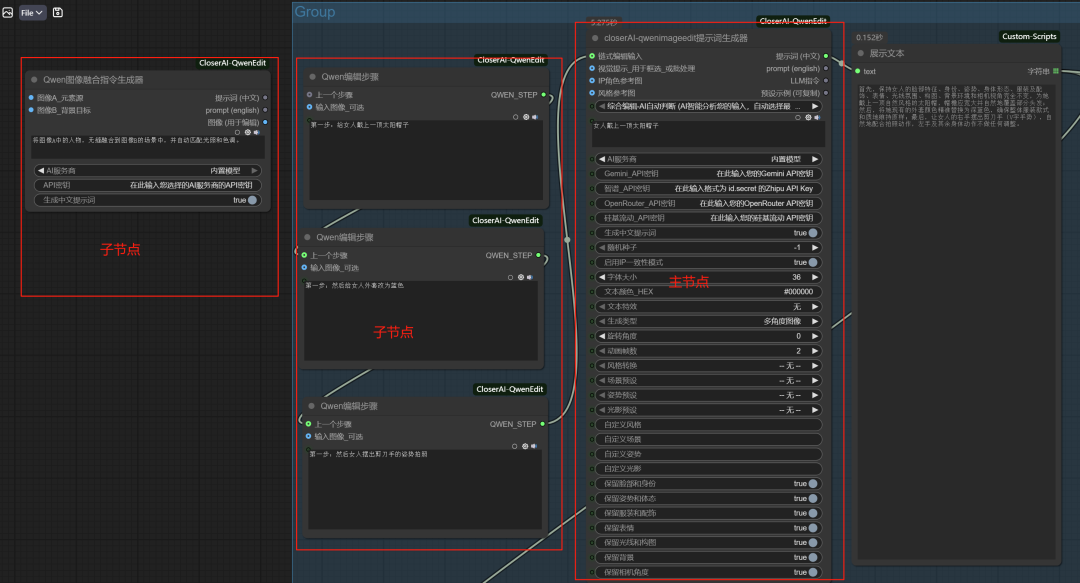The image size is (1080, 583).
Task: Collapse the Qwen图像融合指令生成器 node via its title dot
Action: pos(34,80)
